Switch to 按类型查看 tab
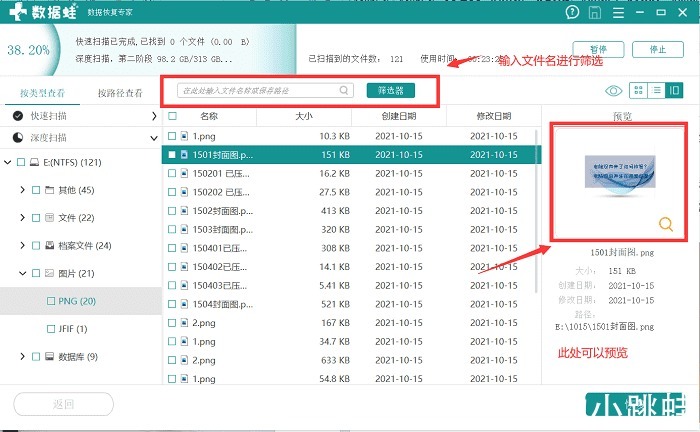The height and width of the screenshot is (432, 700). pos(42,93)
